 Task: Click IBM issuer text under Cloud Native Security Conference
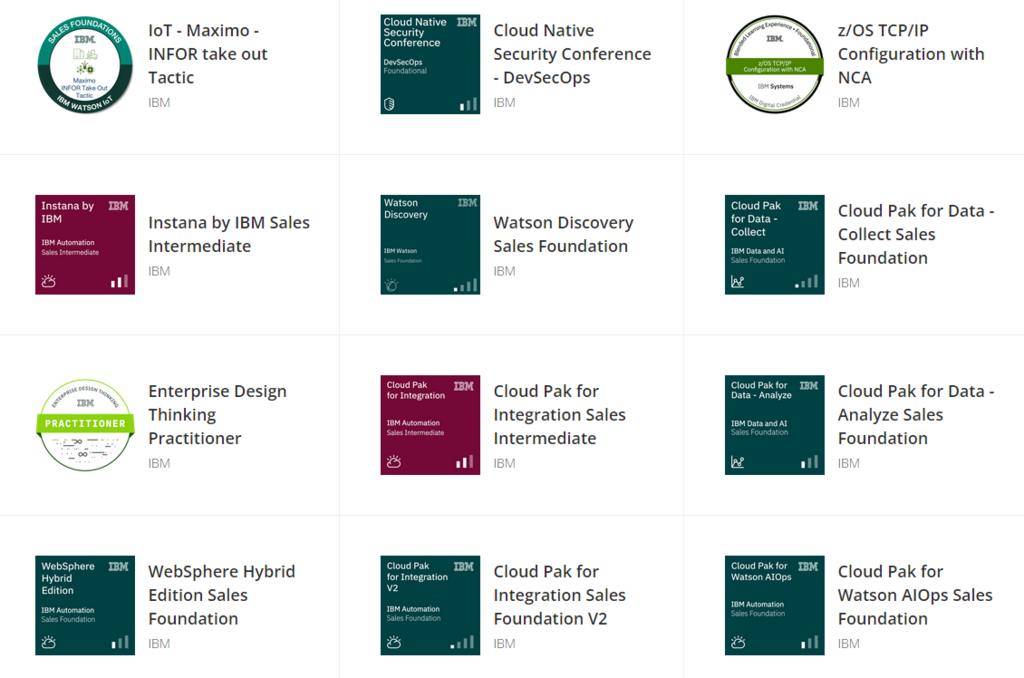coord(504,102)
